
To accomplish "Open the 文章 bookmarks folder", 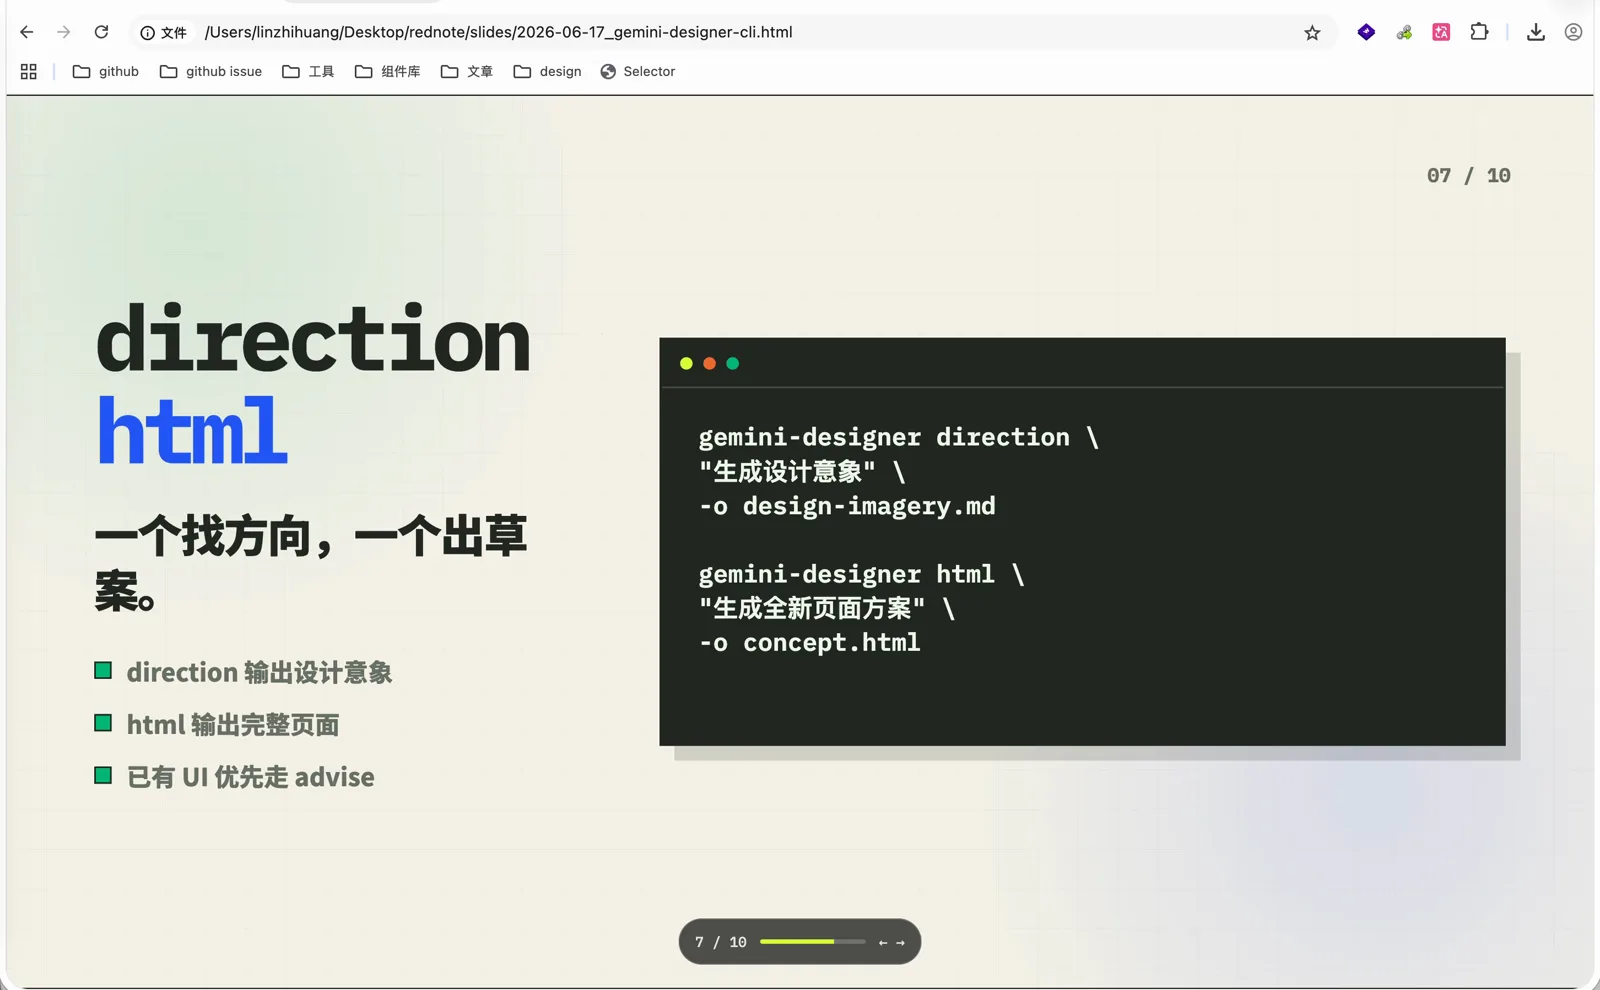I will (x=467, y=71).
